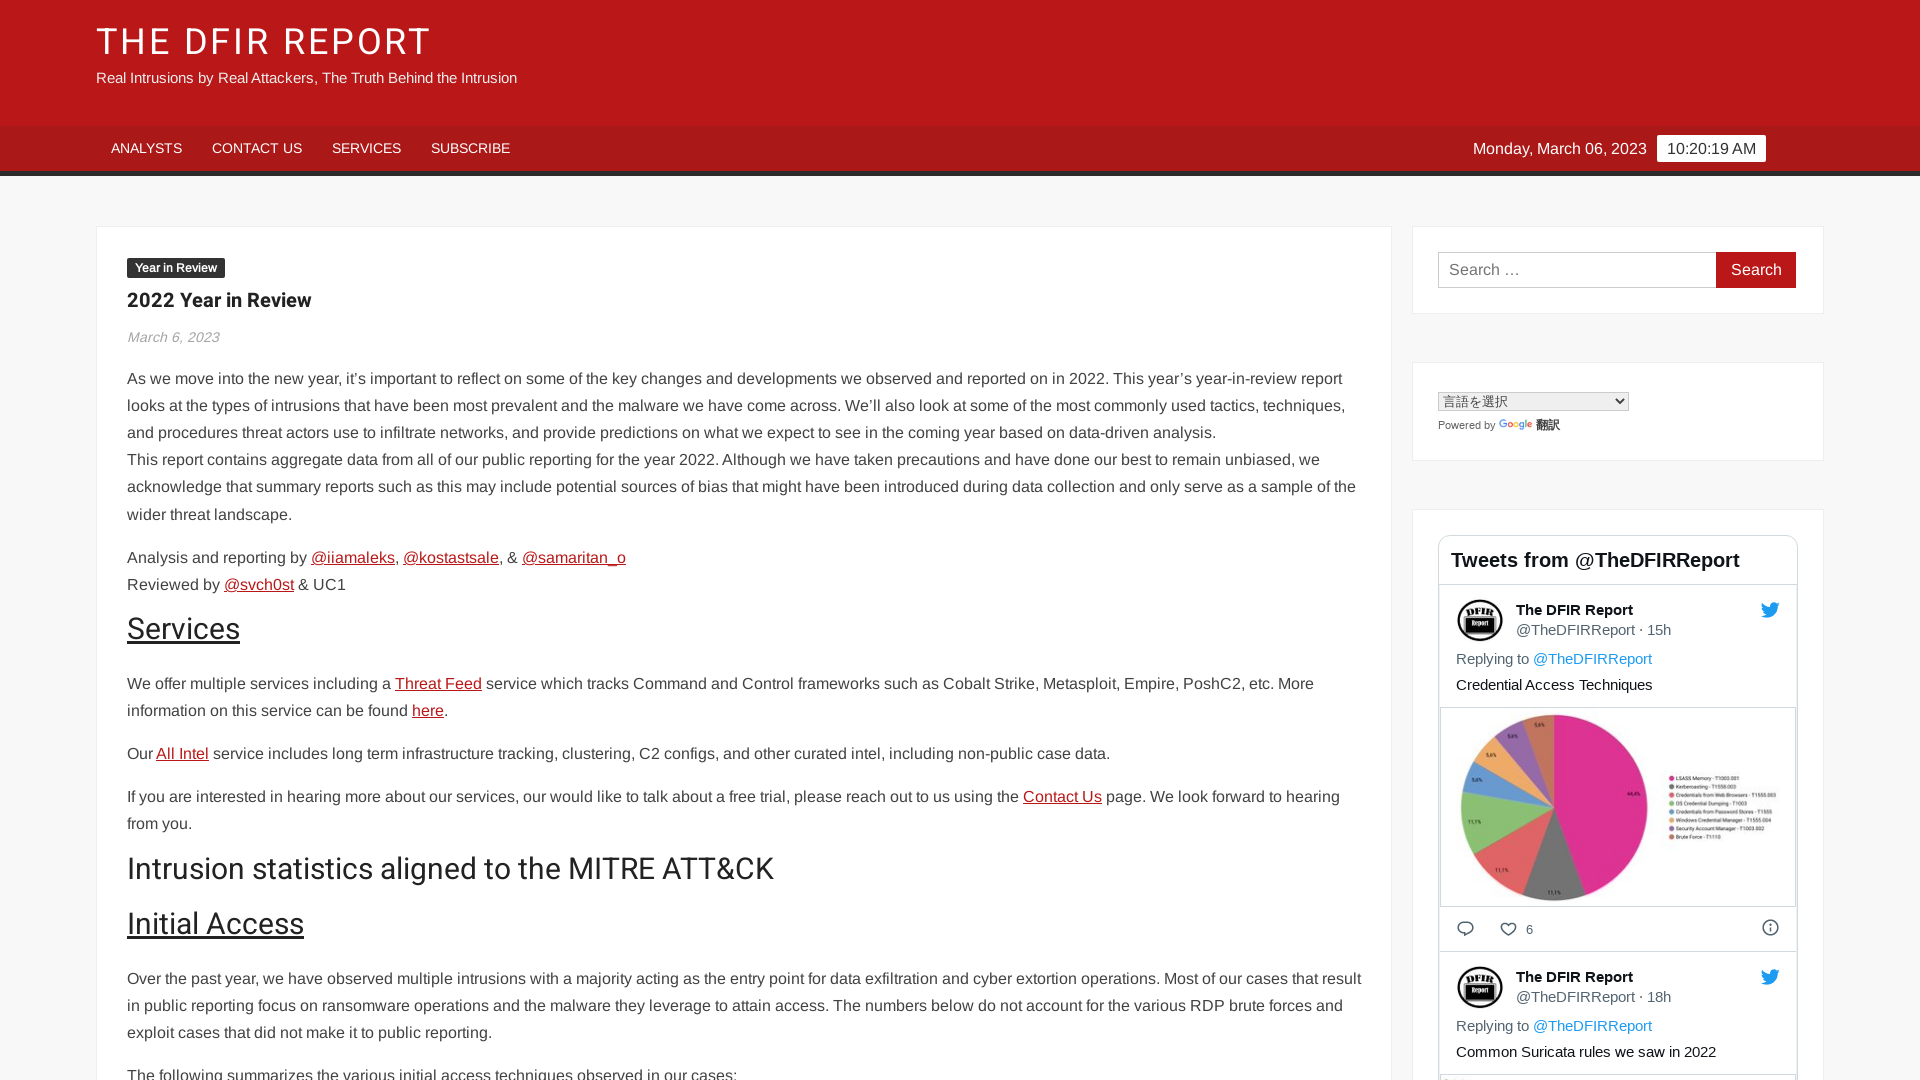Image resolution: width=1920 pixels, height=1080 pixels.
Task: Click the Contact Us hyperlink
Action: pyautogui.click(x=1062, y=795)
